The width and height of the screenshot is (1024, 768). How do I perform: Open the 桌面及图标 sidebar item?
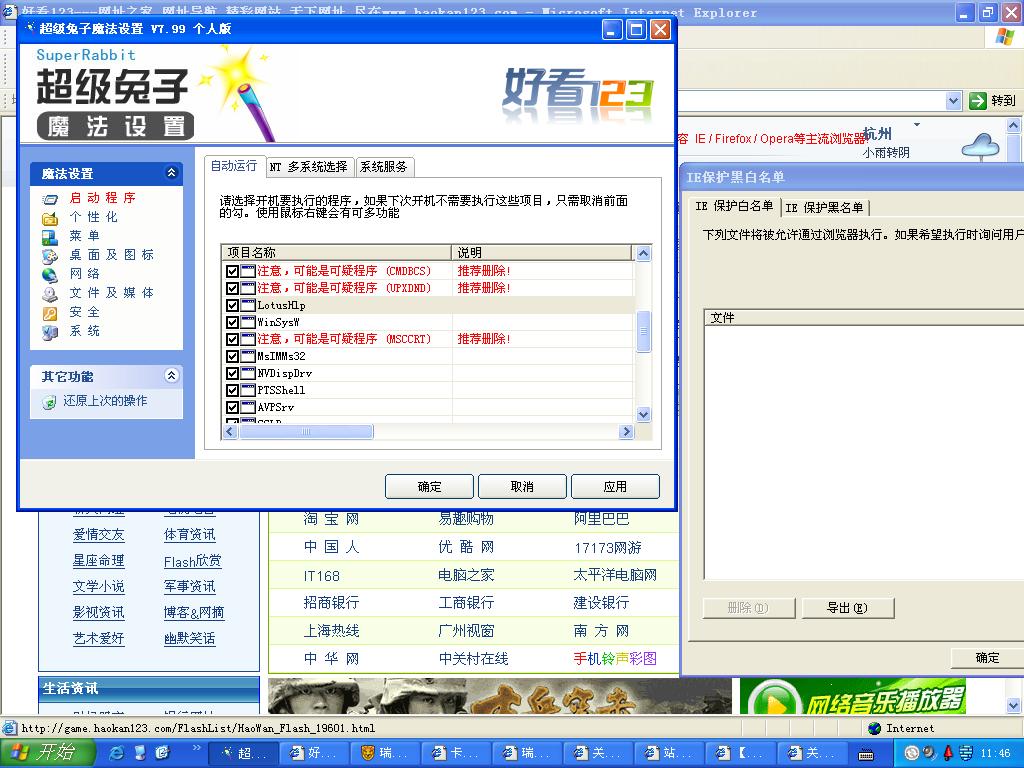point(112,255)
